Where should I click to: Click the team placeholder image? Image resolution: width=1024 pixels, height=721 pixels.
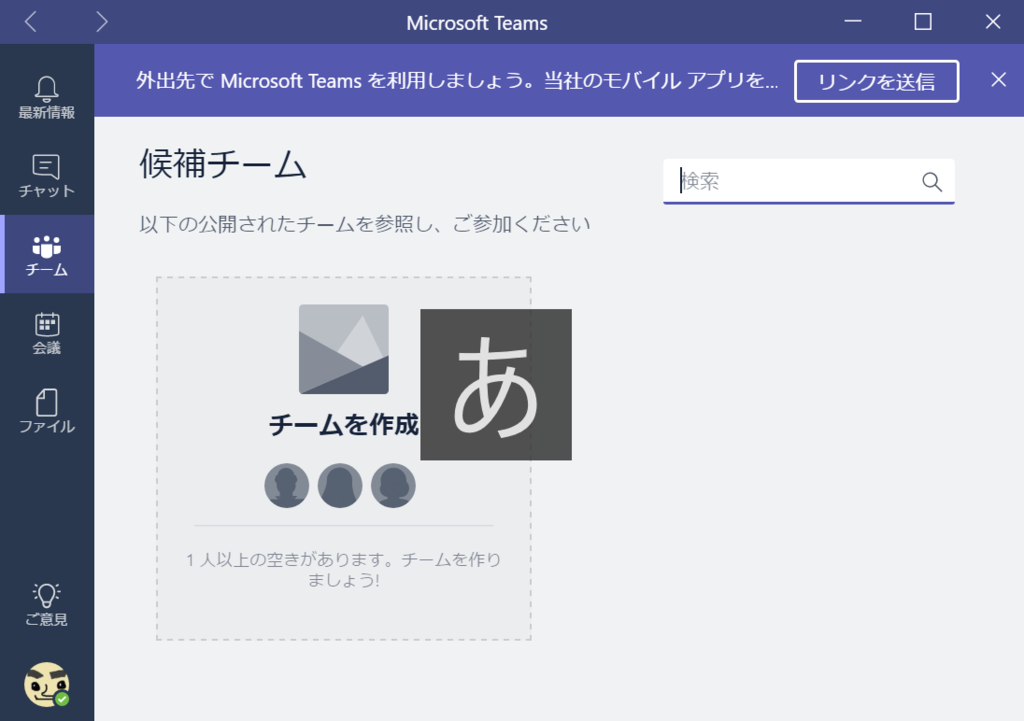[344, 349]
